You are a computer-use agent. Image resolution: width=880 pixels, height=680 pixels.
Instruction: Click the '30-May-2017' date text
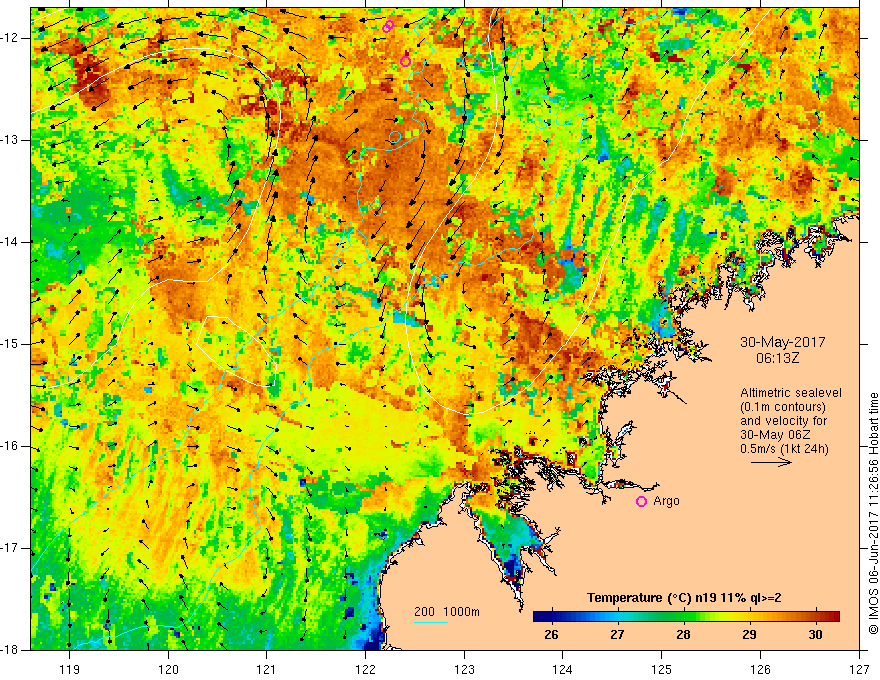(782, 342)
